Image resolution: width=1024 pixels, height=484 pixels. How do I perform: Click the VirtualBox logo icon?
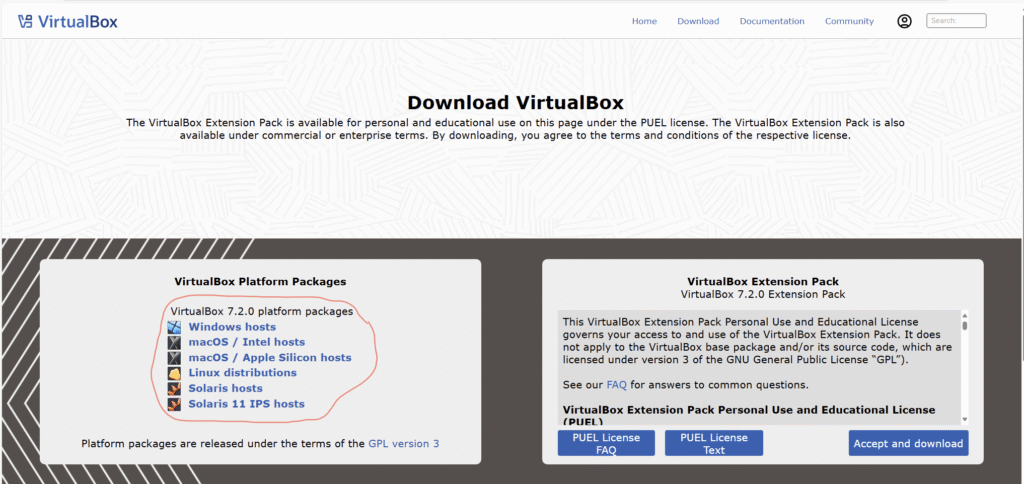26,21
